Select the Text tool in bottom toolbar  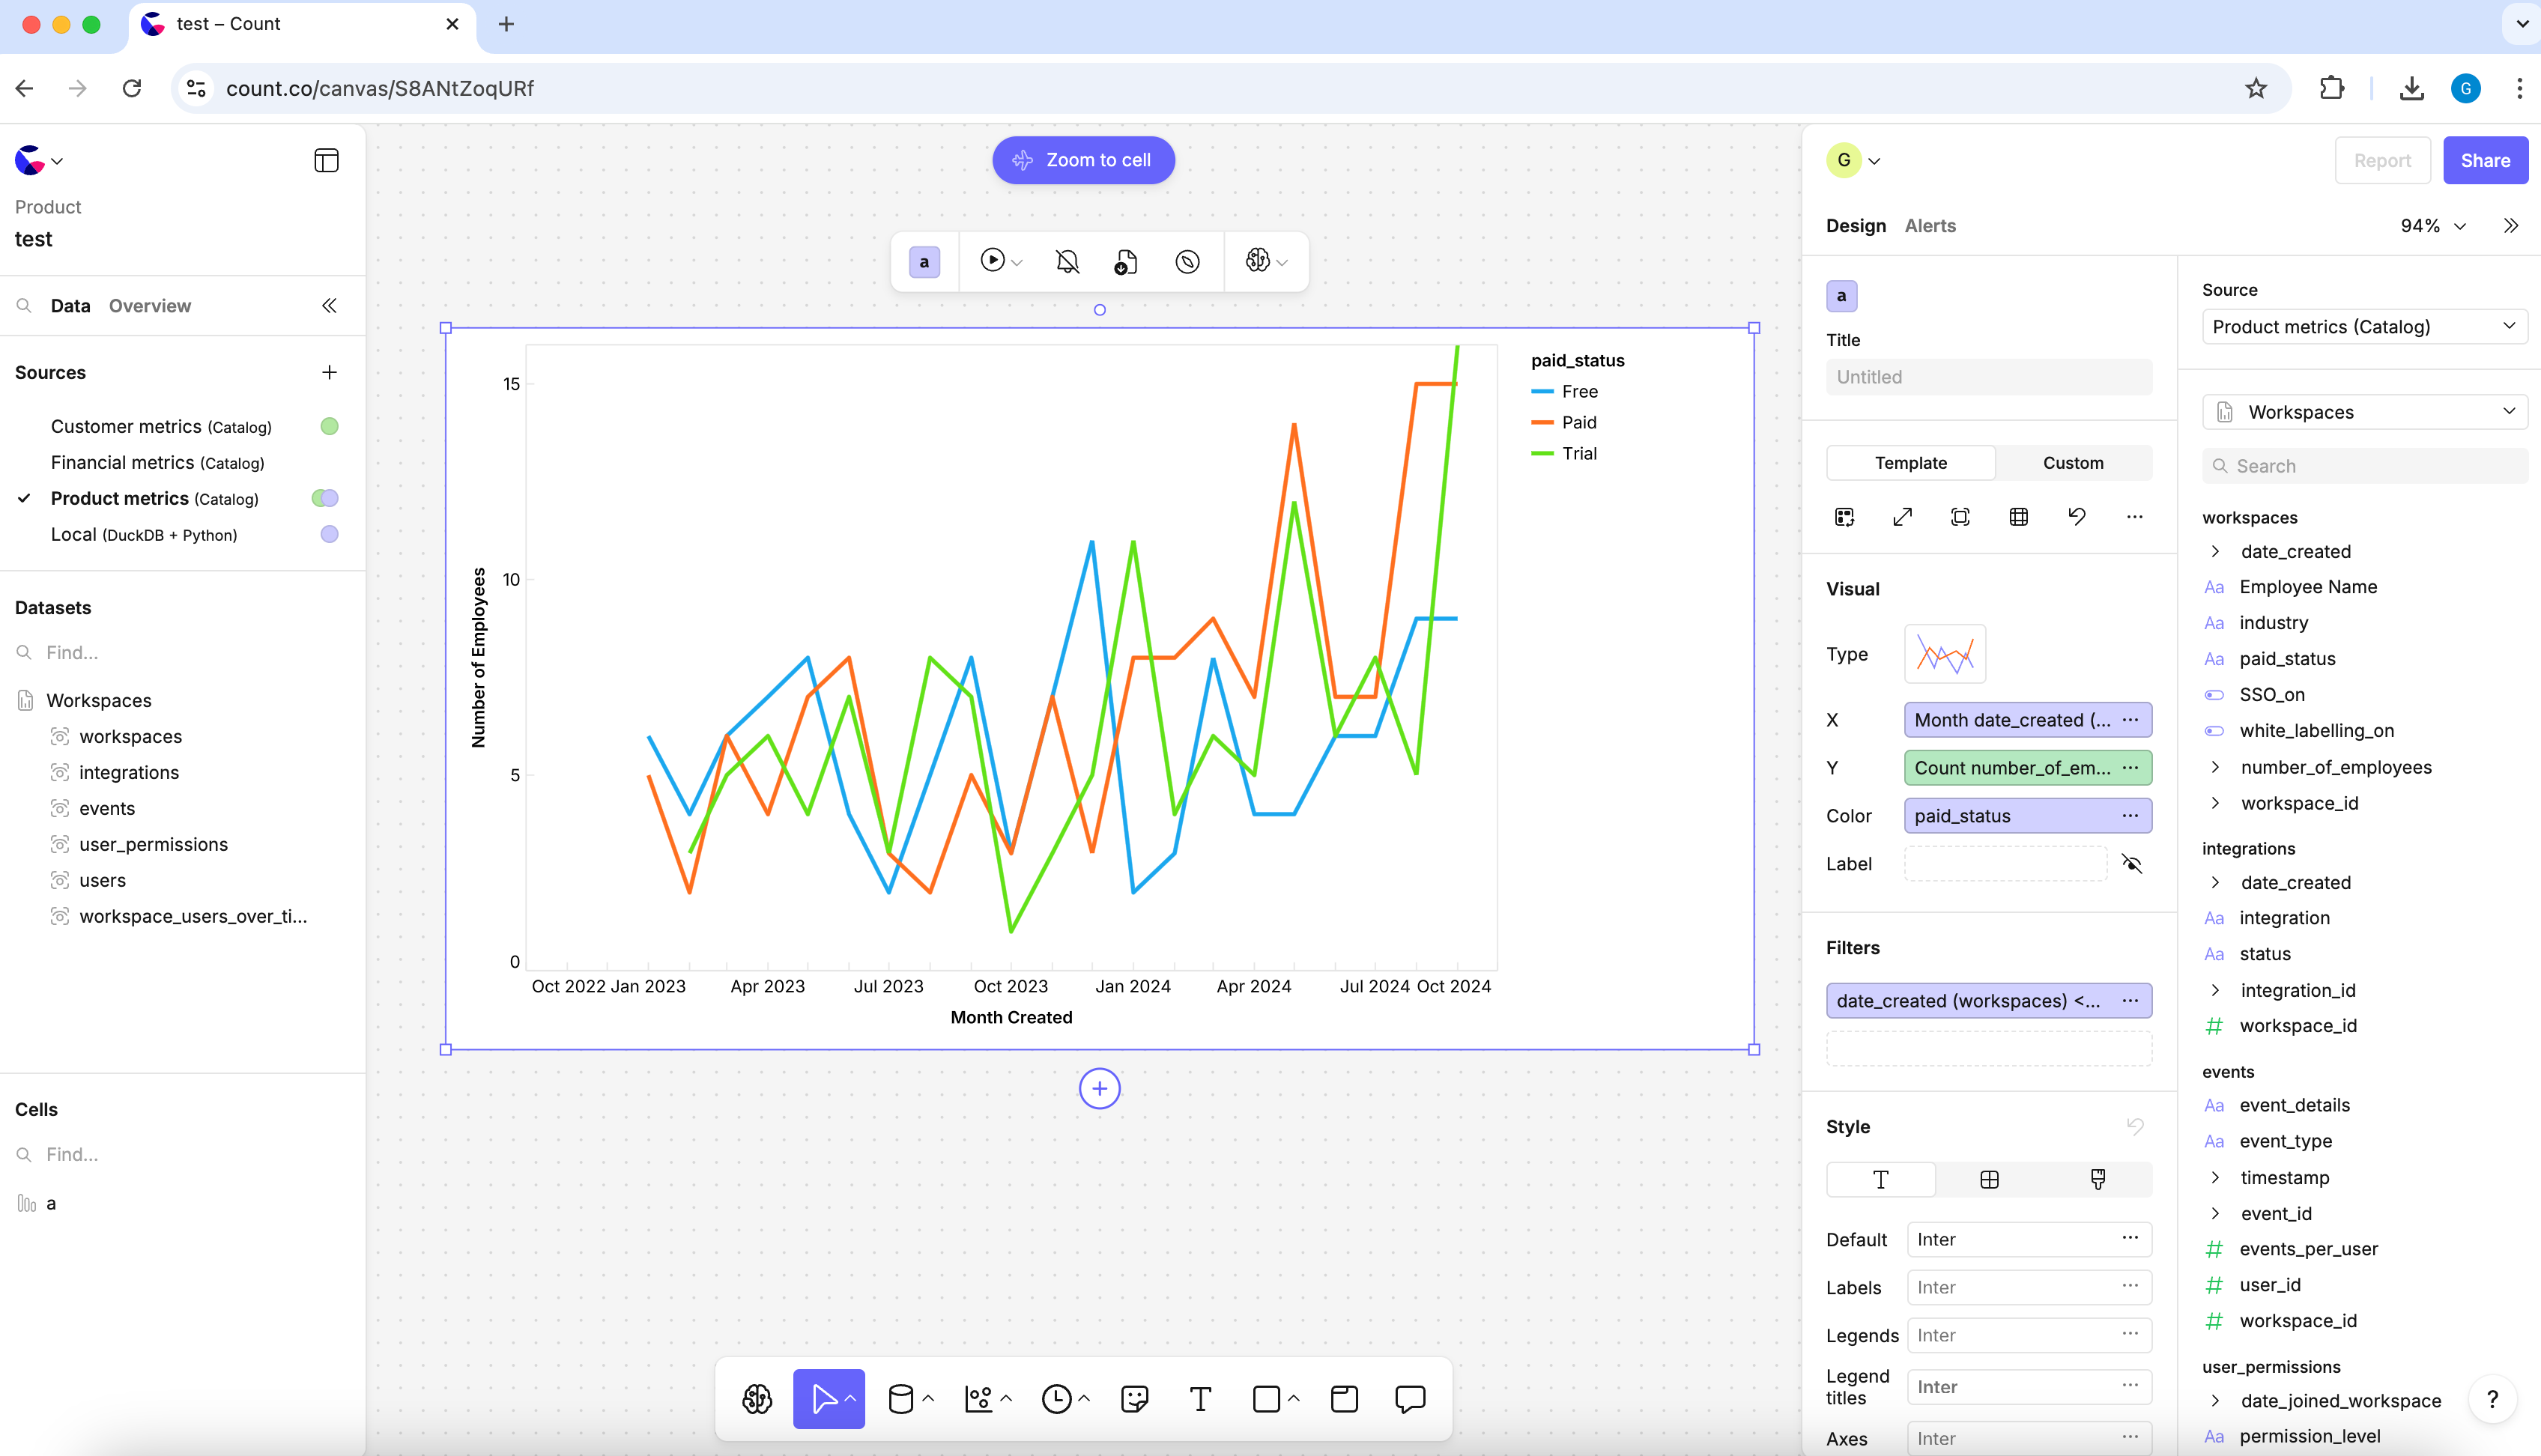pos(1200,1399)
